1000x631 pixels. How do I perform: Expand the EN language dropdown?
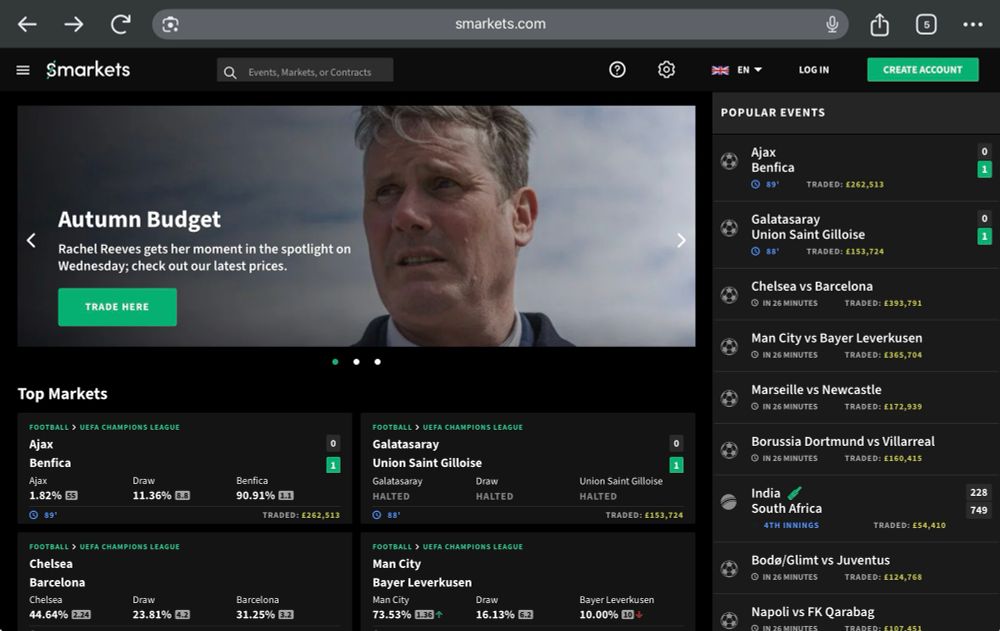[x=749, y=70]
